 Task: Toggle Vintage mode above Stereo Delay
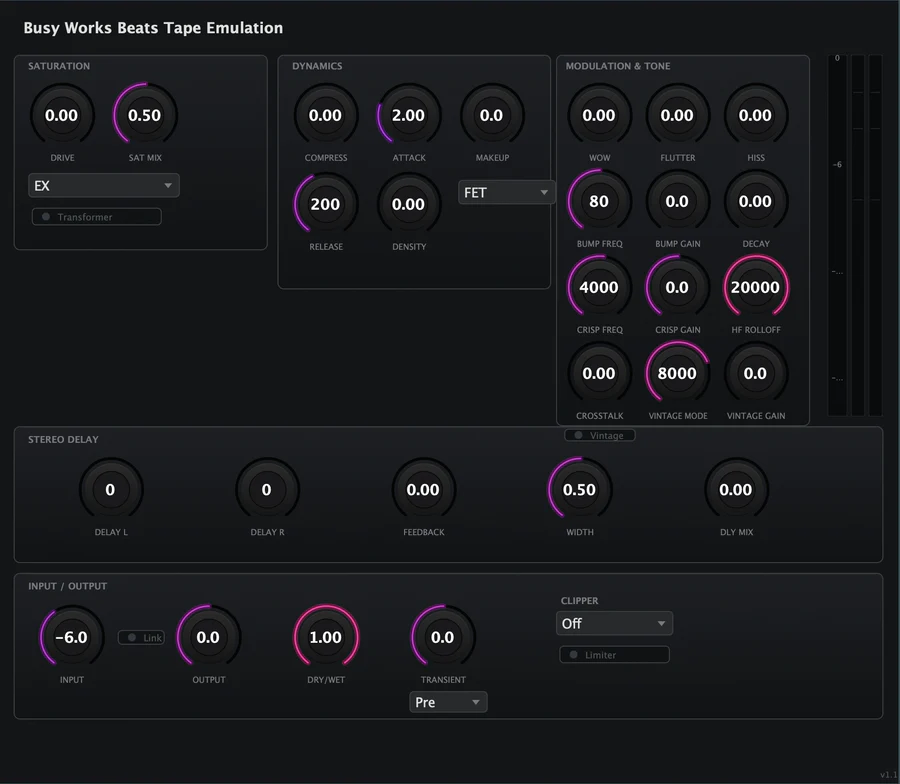[x=600, y=435]
